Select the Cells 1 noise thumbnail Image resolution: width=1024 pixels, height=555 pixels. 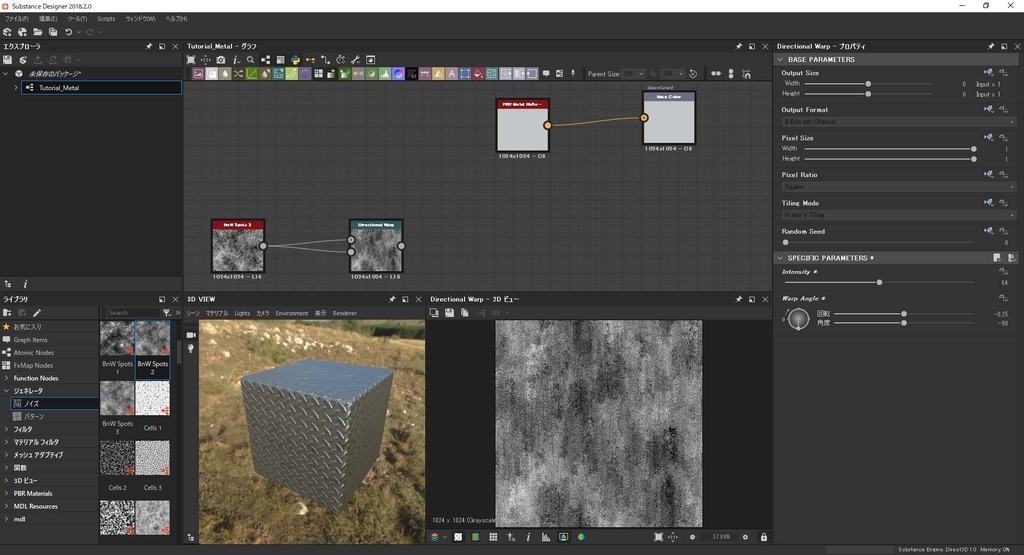(x=152, y=399)
